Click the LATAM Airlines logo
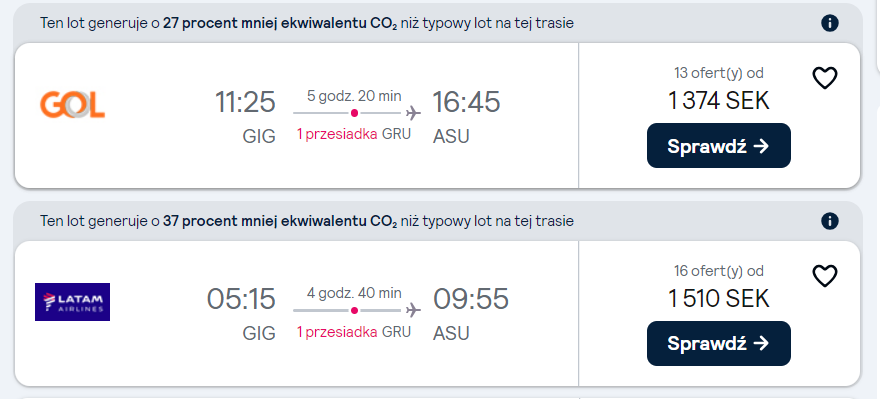880x399 pixels. coord(72,302)
